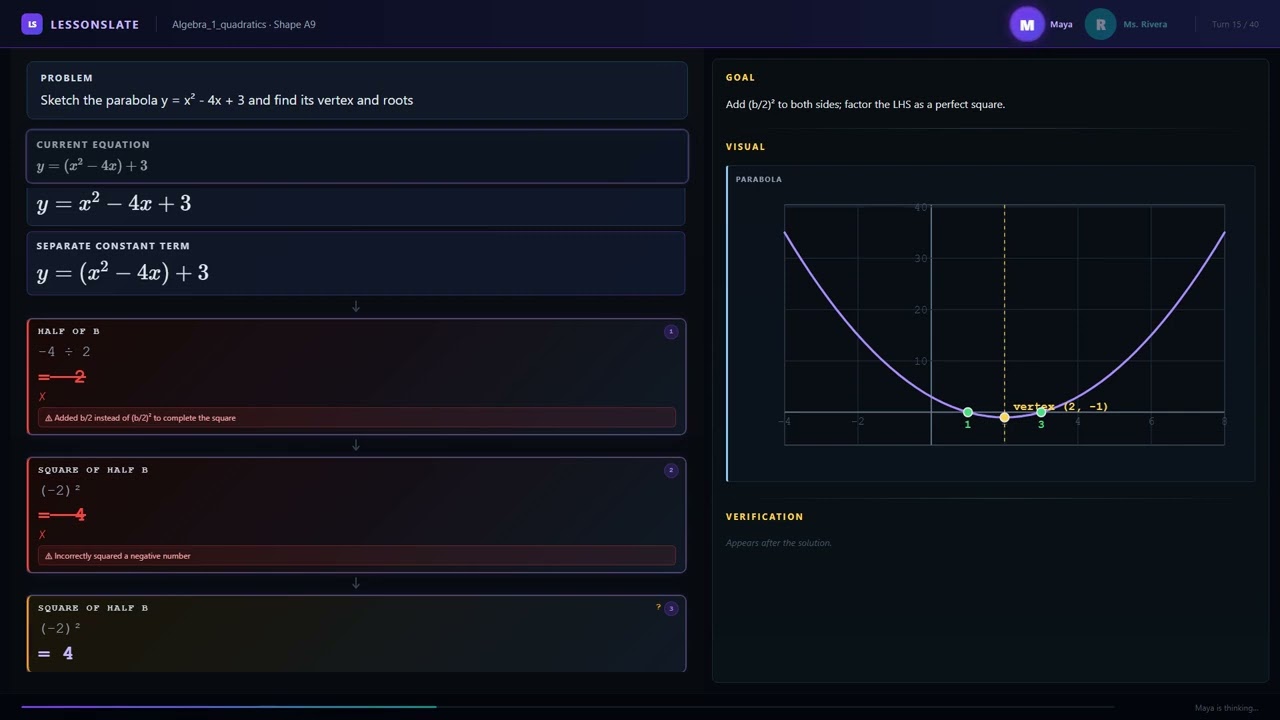
Task: Click the Maya name label
Action: 1061,24
